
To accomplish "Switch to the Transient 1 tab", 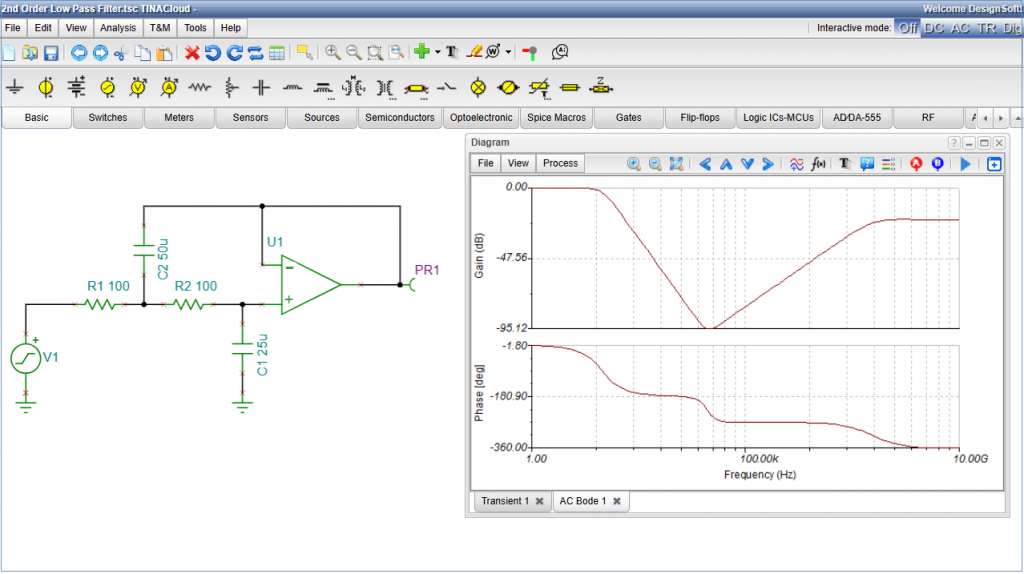I will (x=503, y=501).
